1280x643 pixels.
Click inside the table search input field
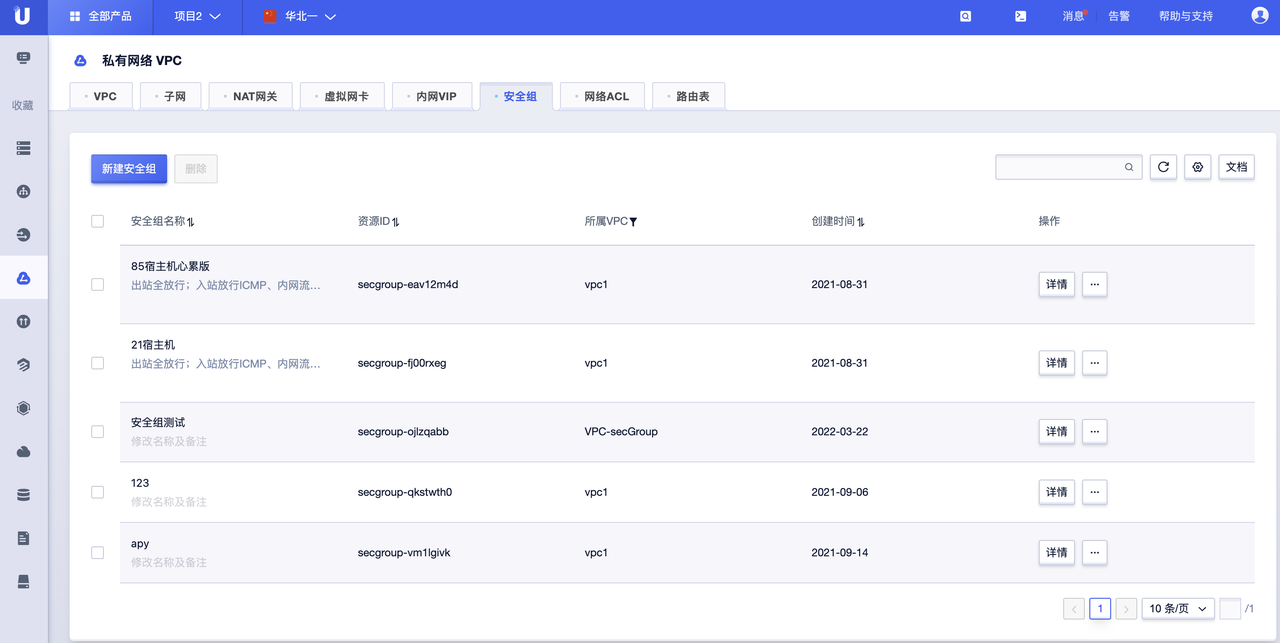[1060, 166]
